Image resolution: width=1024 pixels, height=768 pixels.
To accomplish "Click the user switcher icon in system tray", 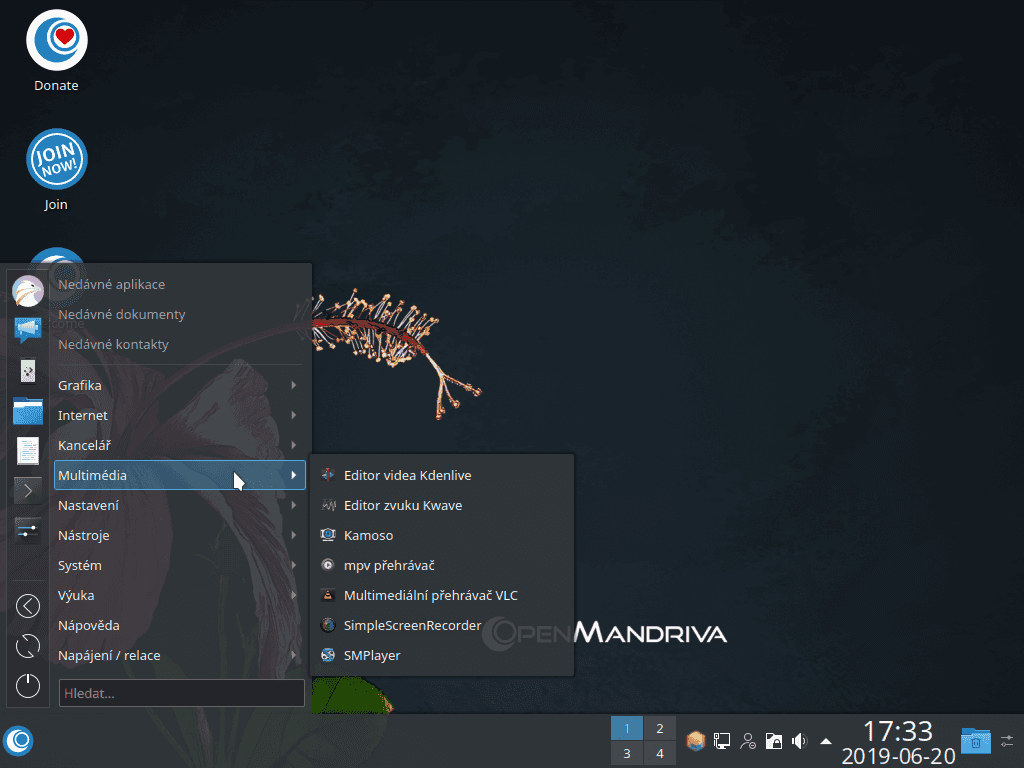I will [x=748, y=741].
